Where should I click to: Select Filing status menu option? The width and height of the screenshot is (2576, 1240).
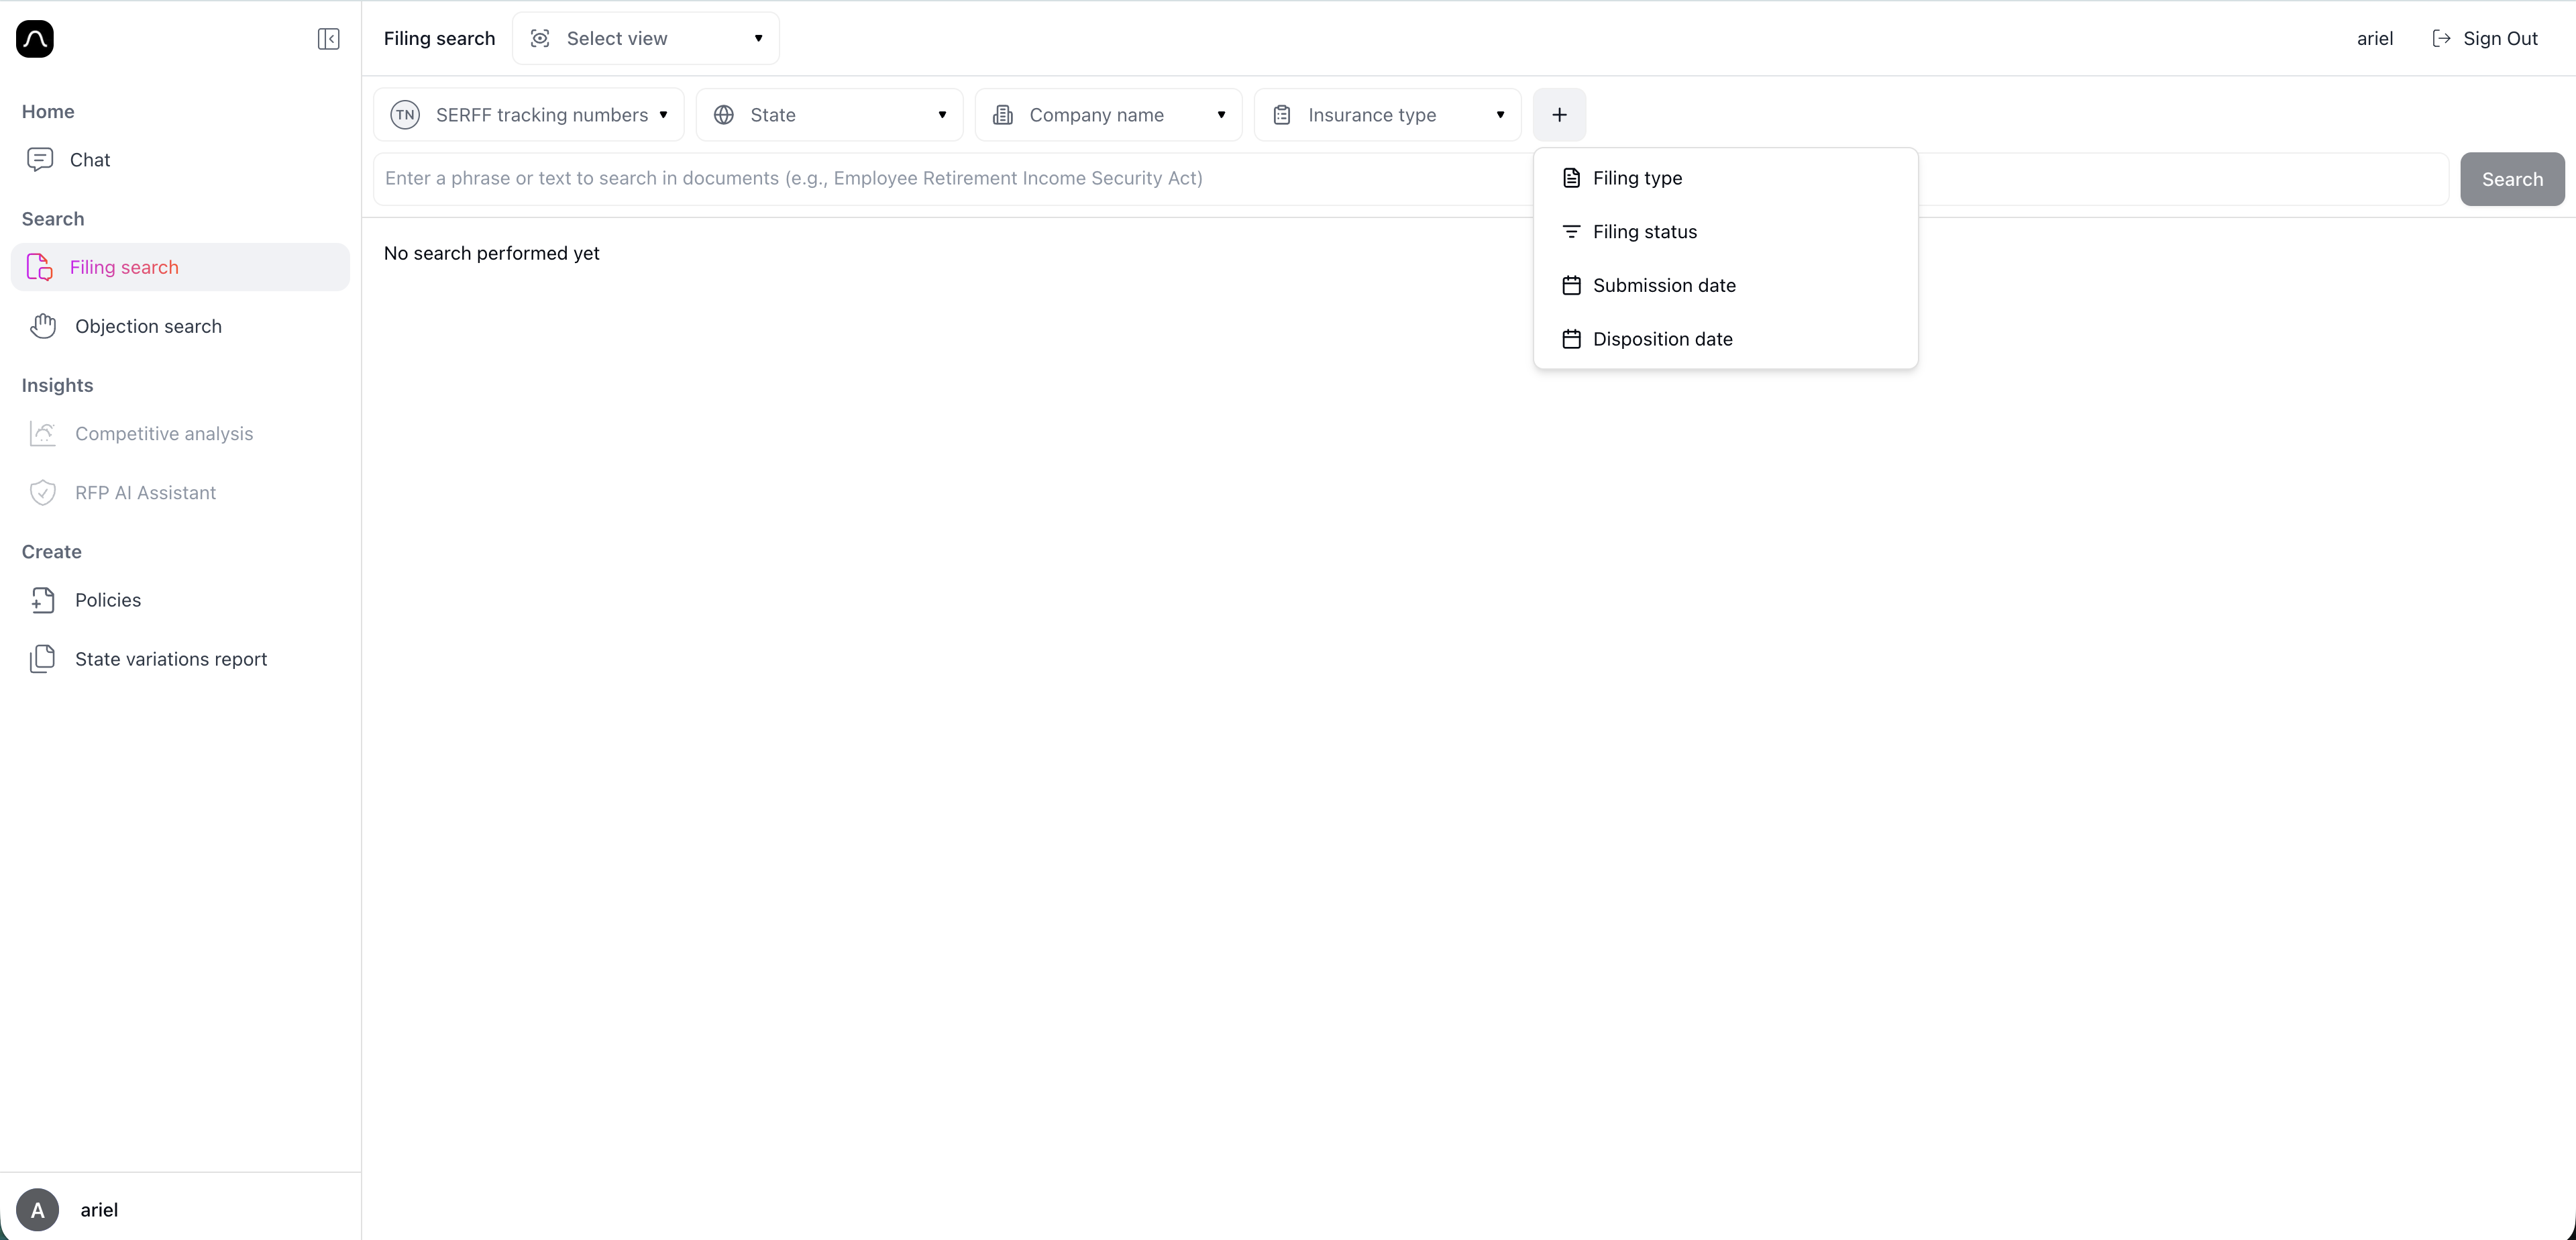[x=1644, y=232]
